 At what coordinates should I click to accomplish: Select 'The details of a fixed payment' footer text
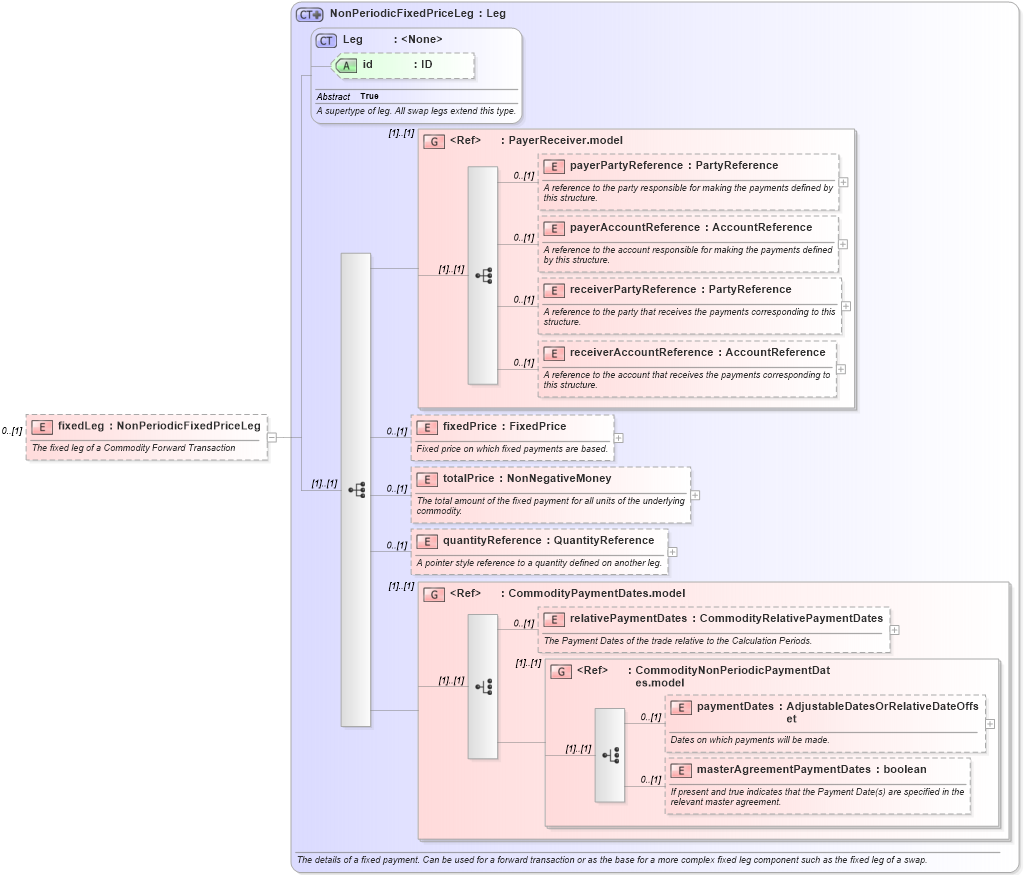click(612, 860)
